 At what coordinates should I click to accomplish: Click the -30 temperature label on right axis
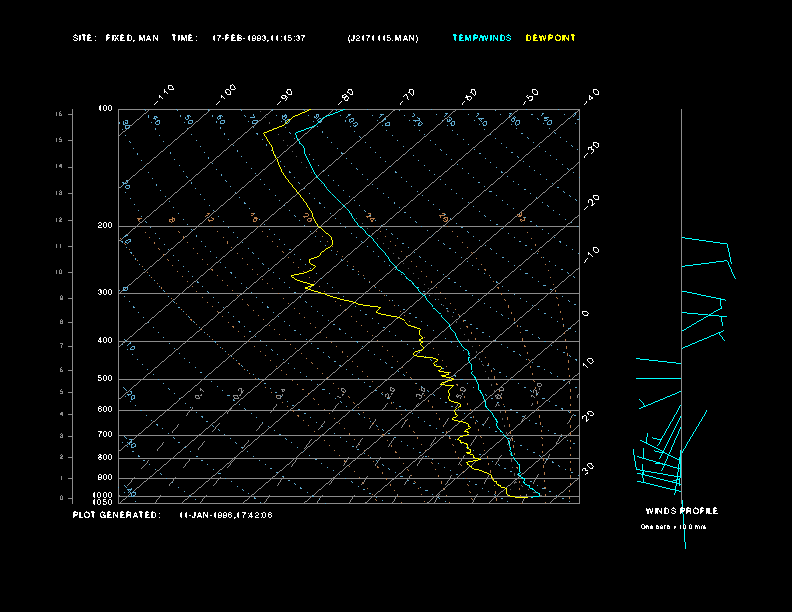591,147
